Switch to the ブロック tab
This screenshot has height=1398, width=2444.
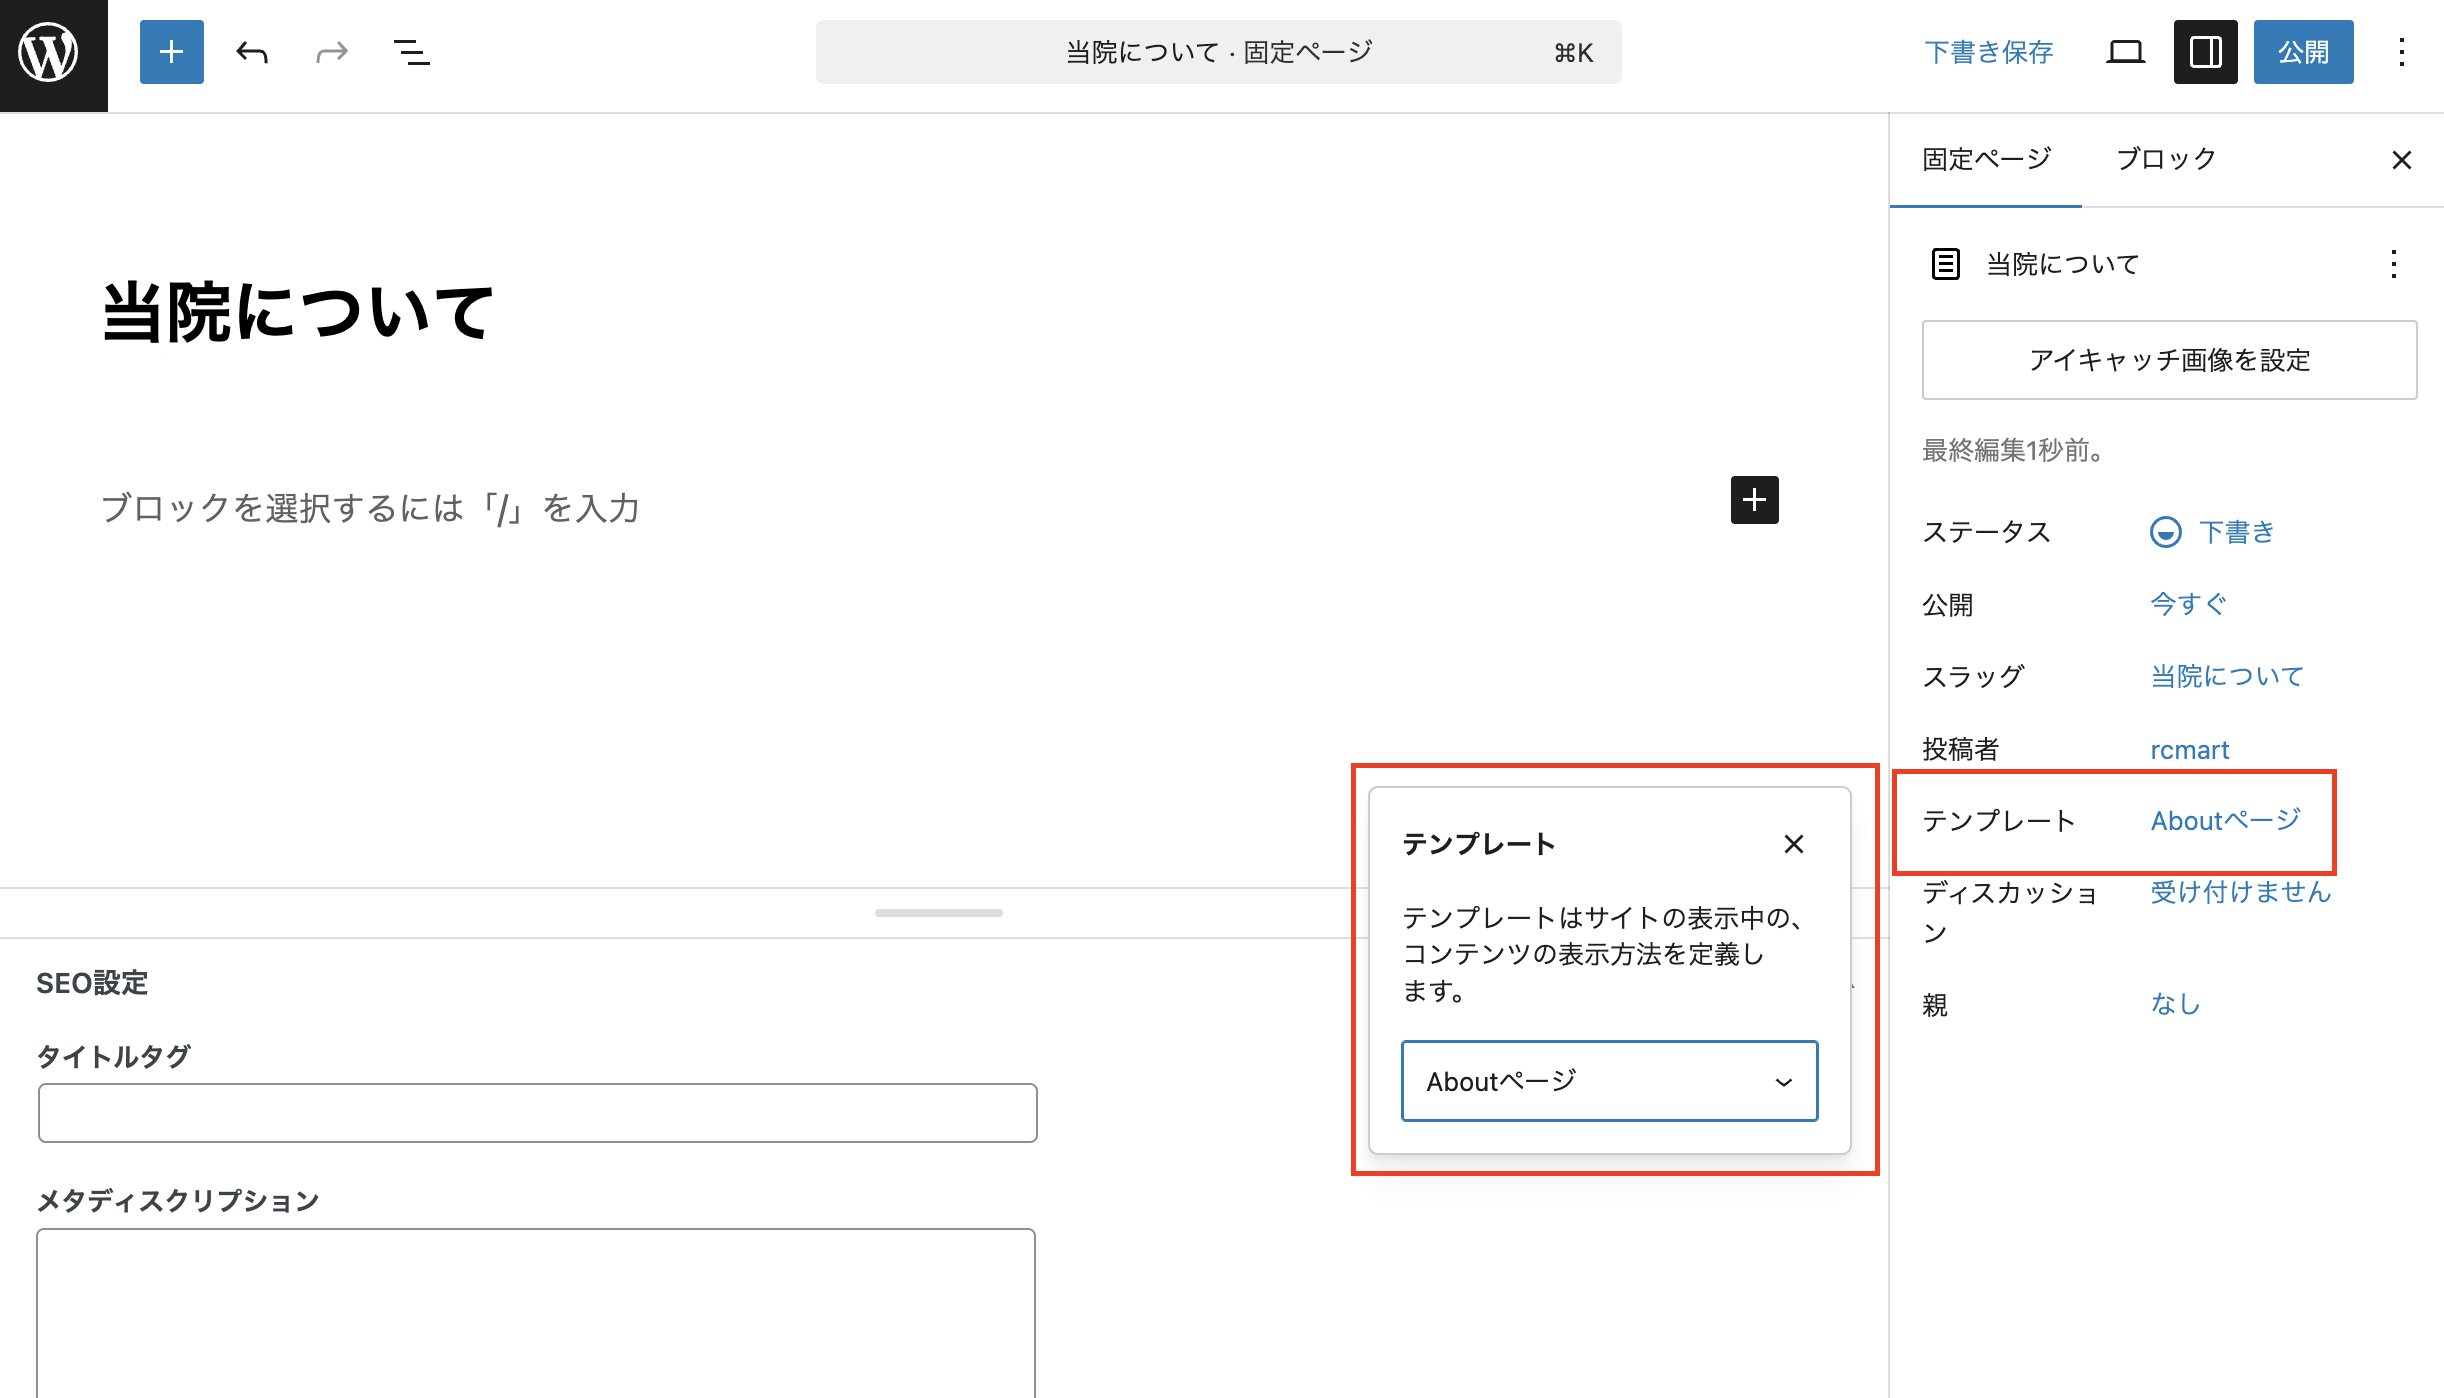click(2166, 159)
